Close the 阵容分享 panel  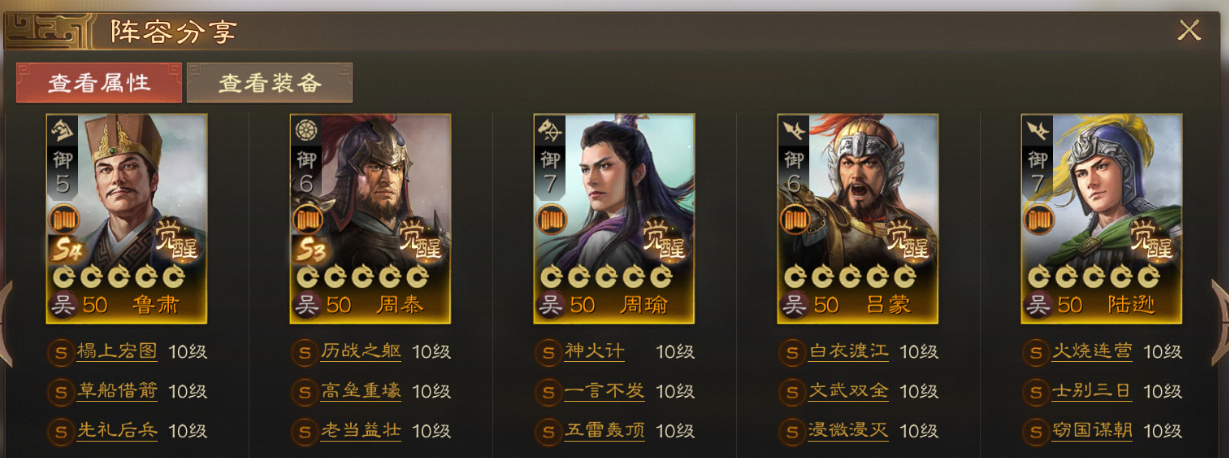[x=1189, y=30]
